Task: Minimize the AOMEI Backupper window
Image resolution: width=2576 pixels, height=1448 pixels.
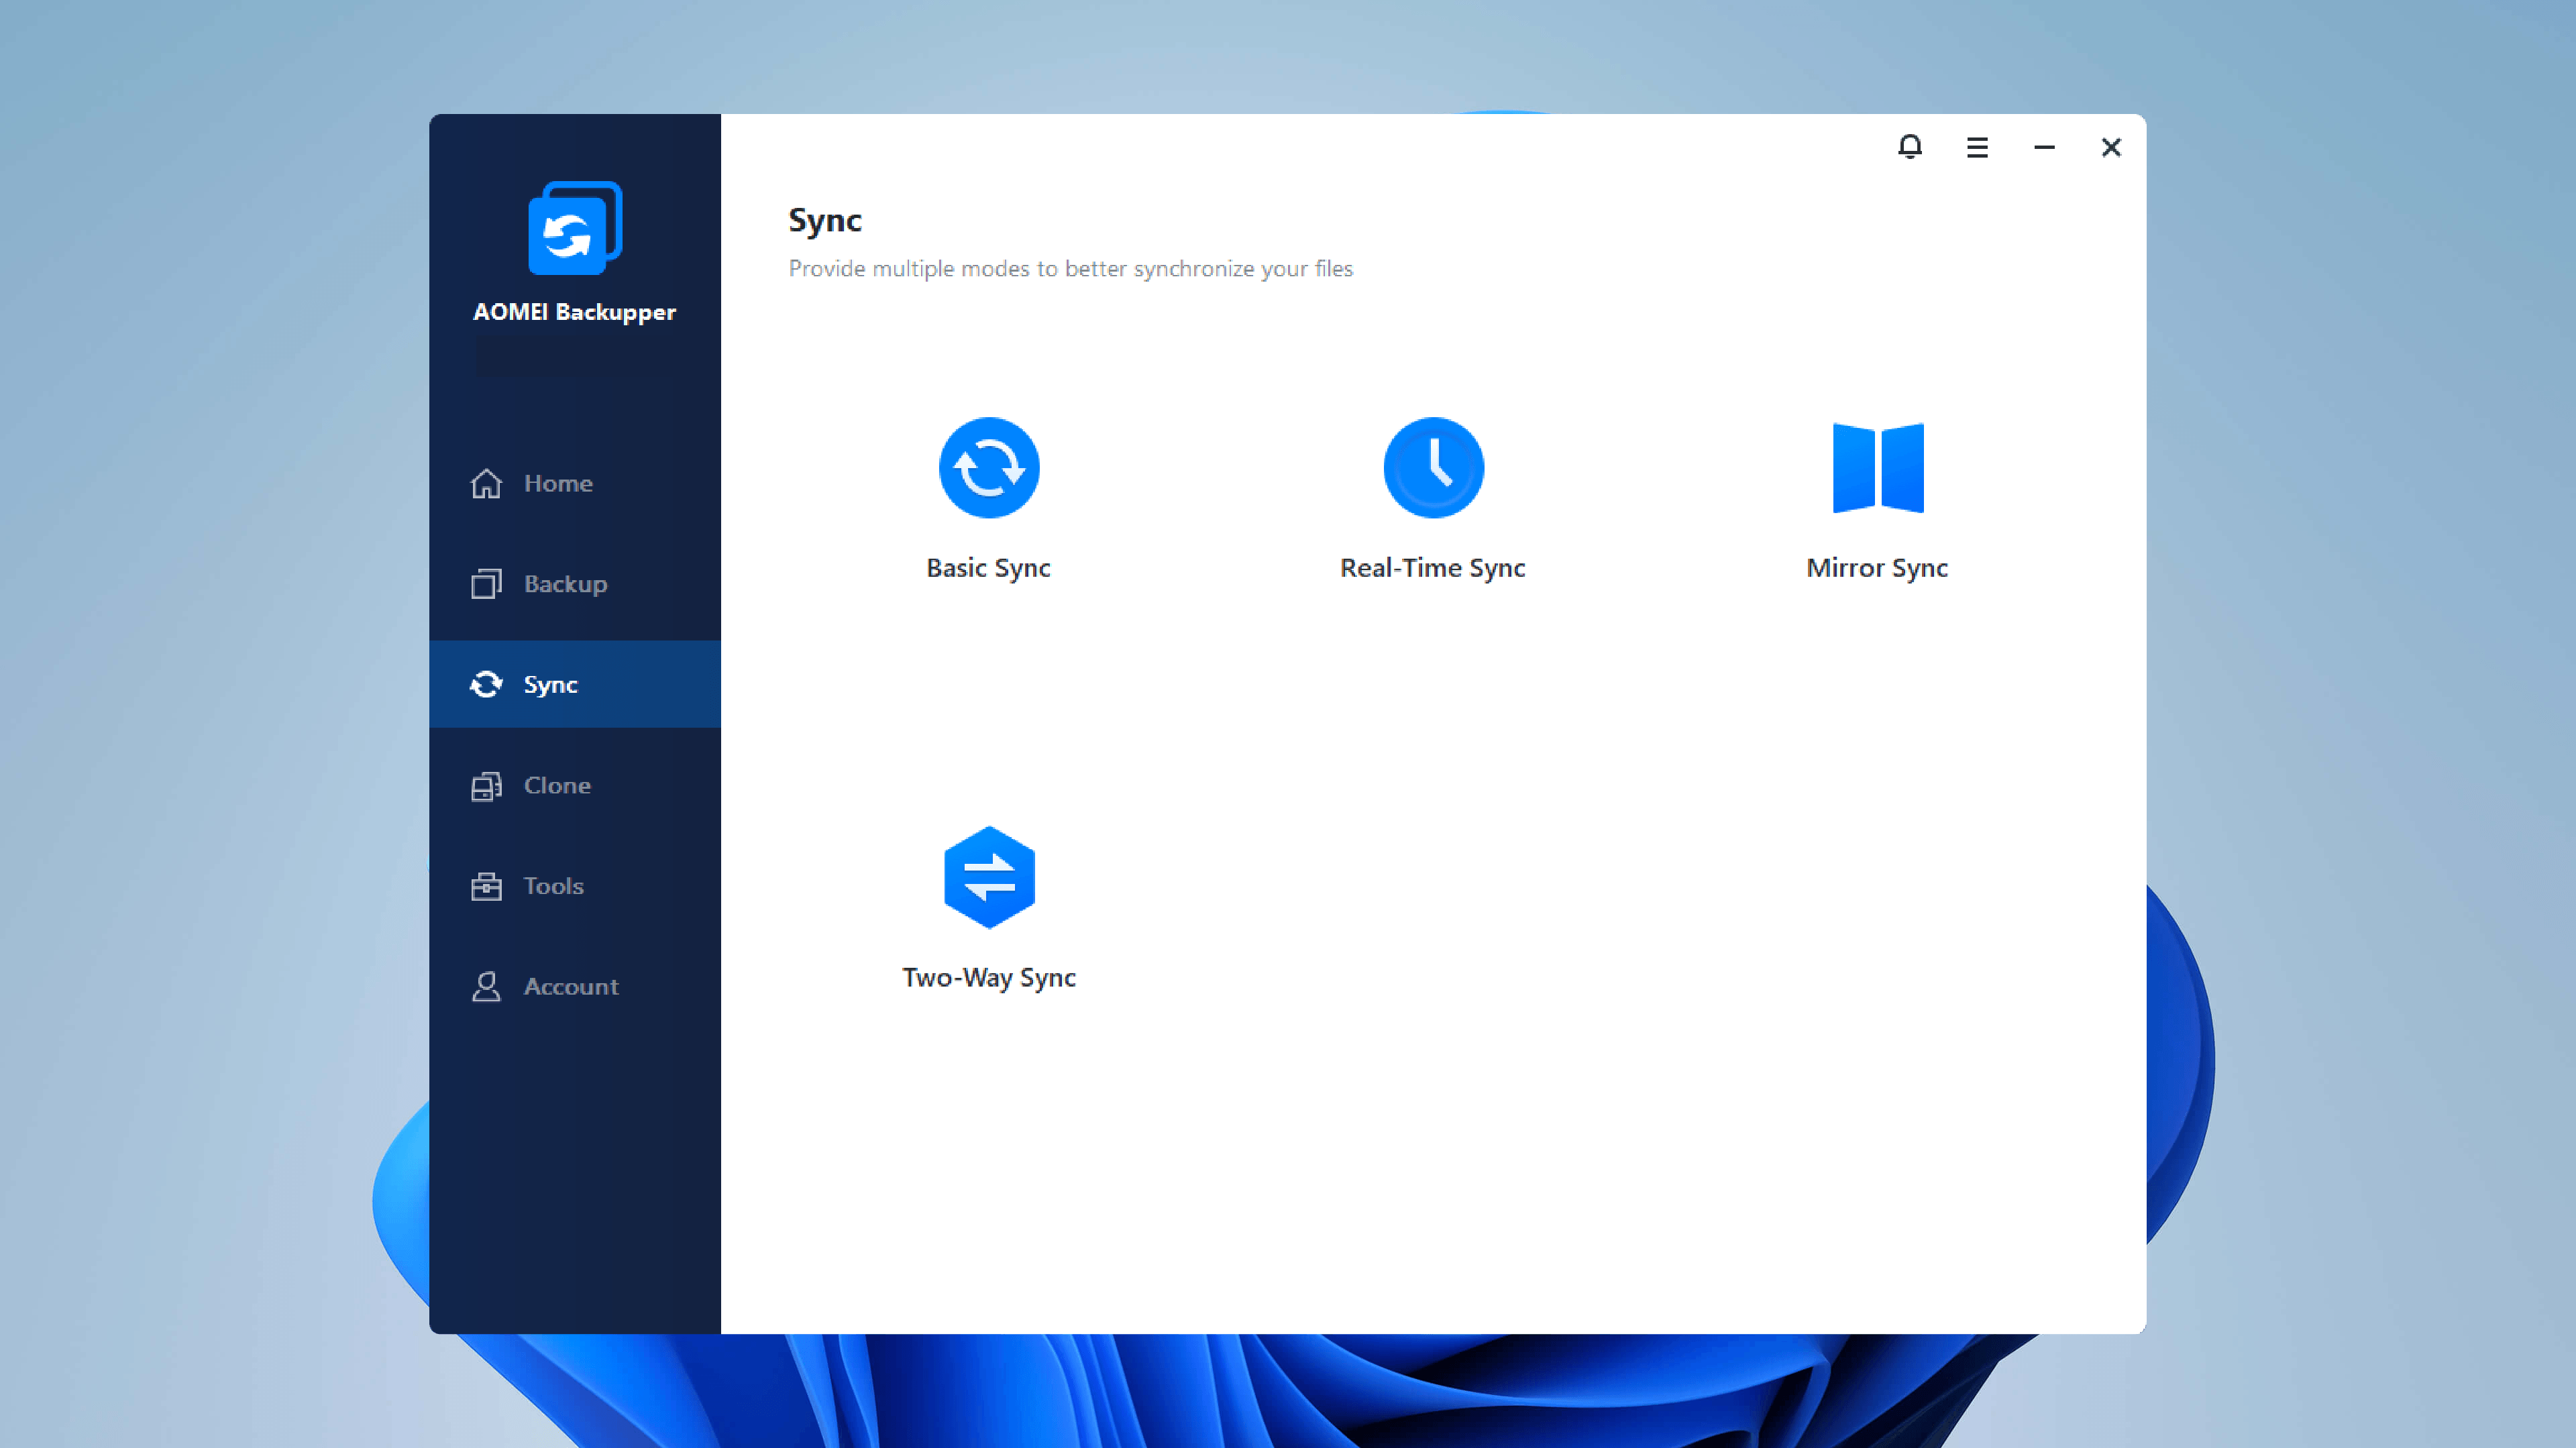Action: [2043, 148]
